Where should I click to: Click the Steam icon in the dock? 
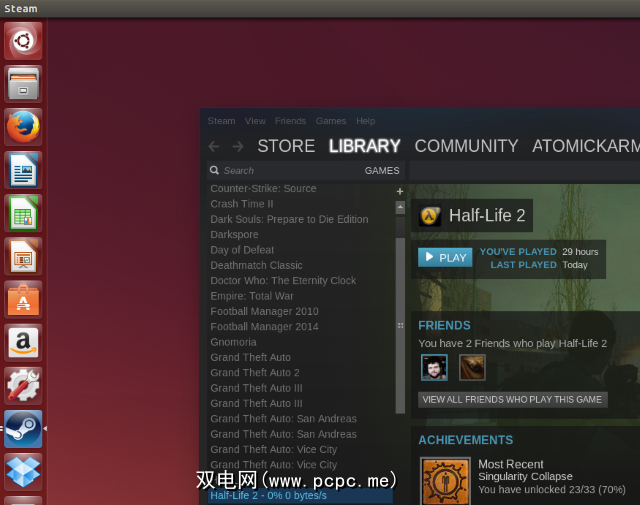click(x=23, y=429)
